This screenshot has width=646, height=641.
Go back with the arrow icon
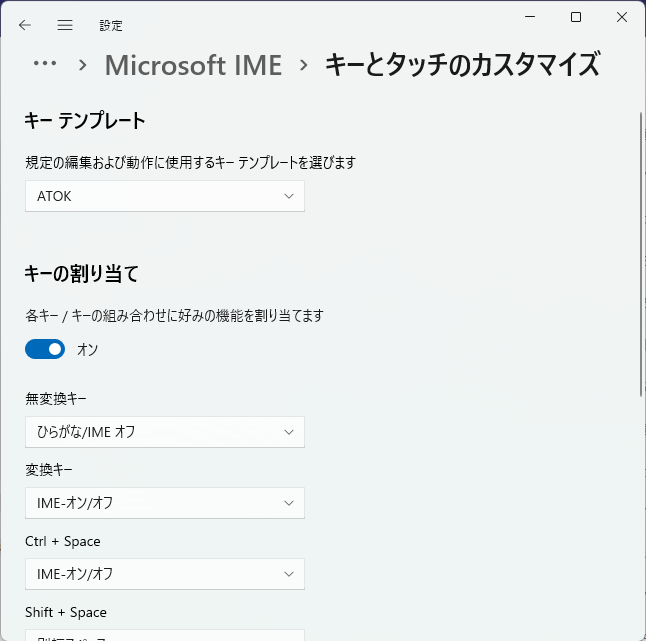point(25,25)
